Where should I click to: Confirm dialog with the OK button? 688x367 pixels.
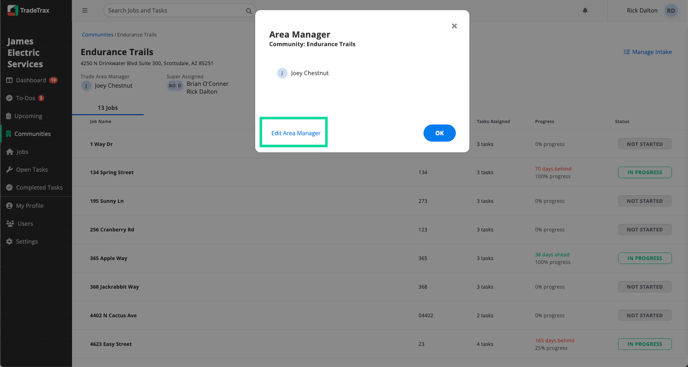[x=439, y=133]
